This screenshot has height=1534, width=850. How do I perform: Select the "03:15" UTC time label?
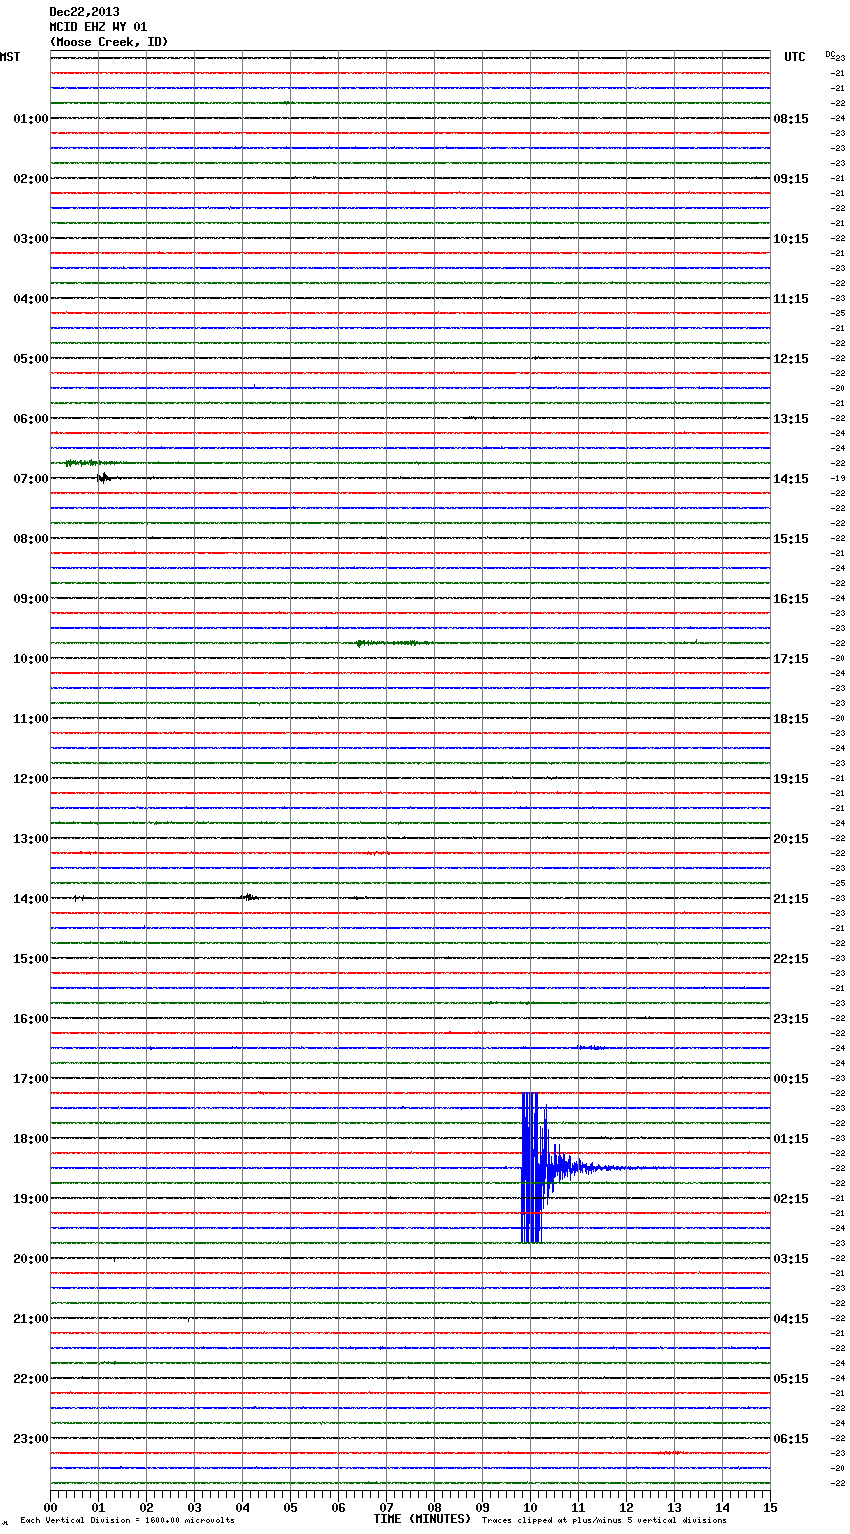(791, 1259)
